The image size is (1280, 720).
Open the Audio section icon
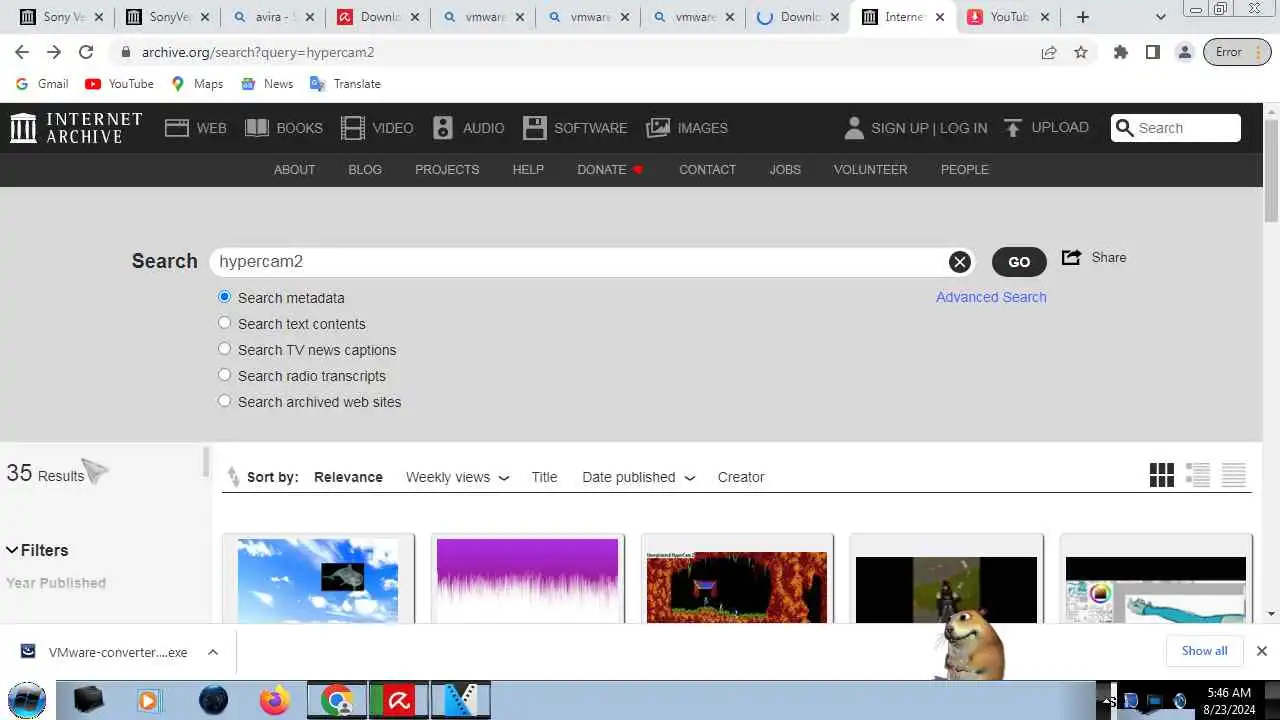(443, 128)
